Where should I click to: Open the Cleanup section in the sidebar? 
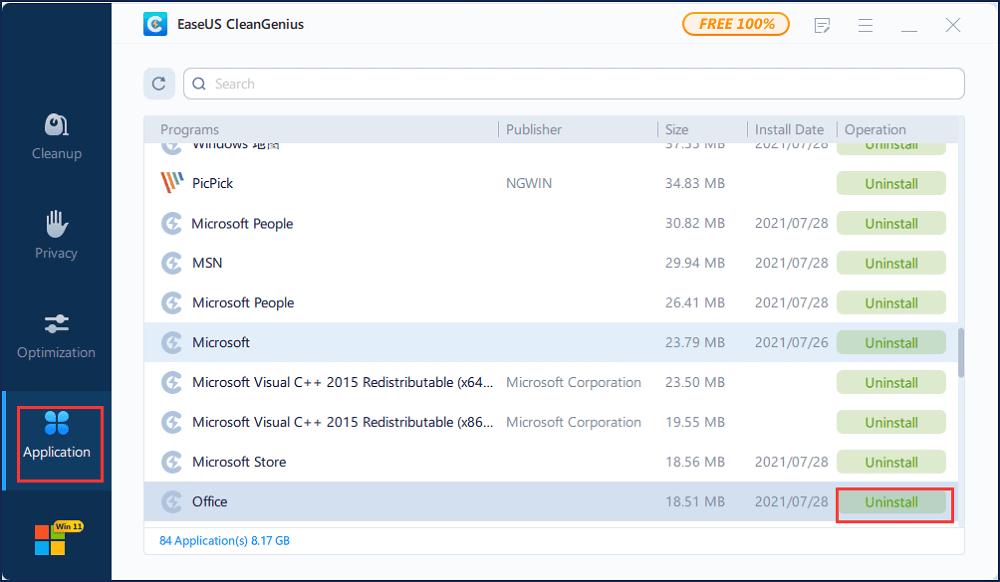tap(56, 136)
